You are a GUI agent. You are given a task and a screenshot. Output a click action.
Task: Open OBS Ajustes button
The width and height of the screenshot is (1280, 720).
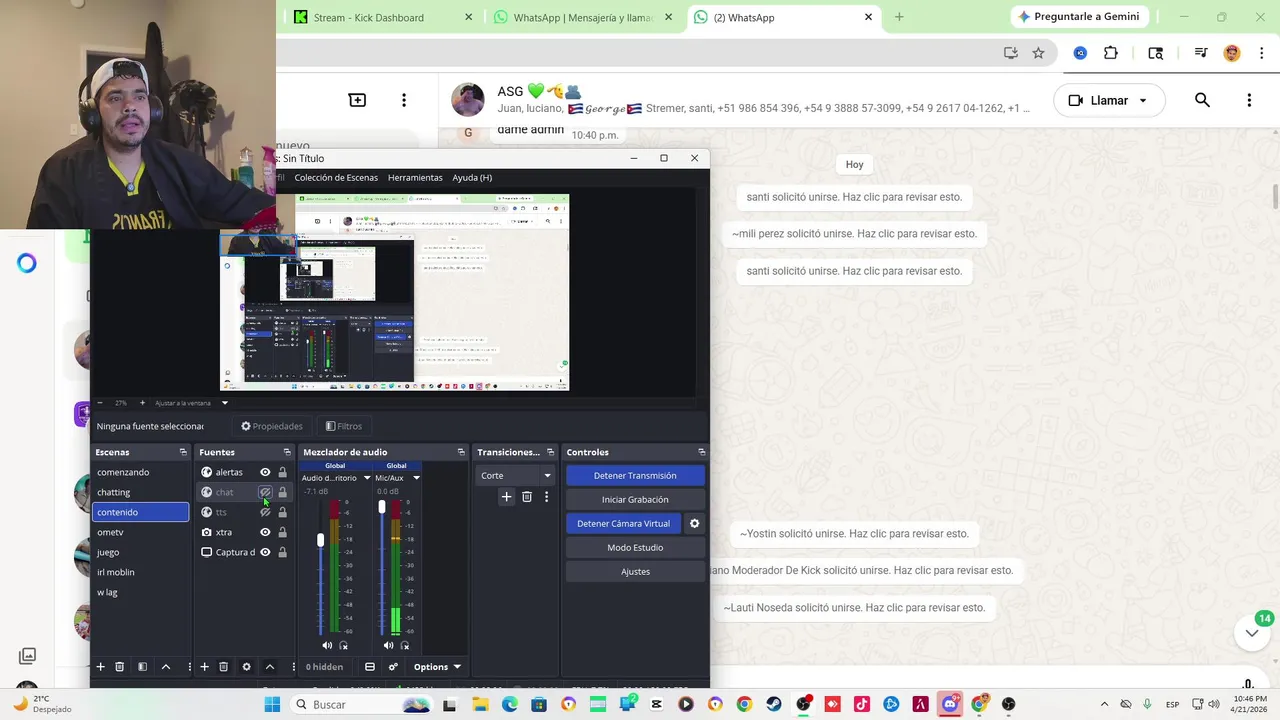(x=635, y=571)
